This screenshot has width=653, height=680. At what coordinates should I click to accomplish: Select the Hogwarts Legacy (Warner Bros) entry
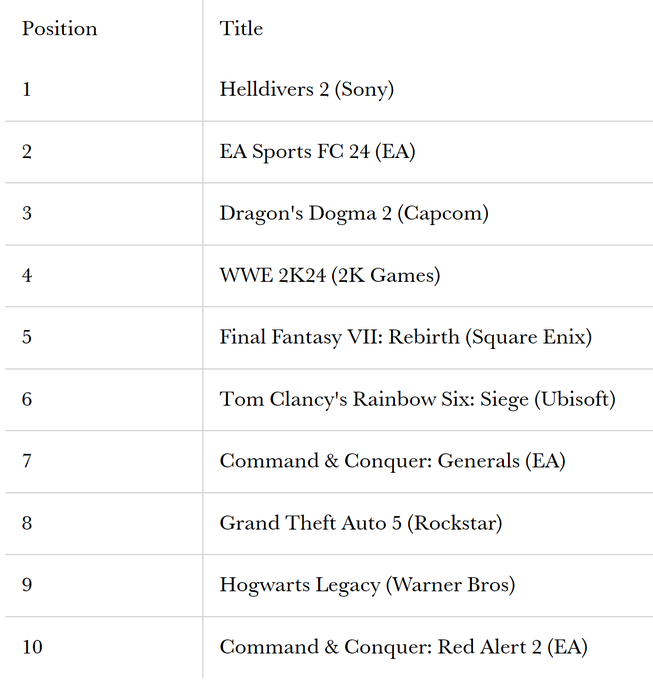tap(367, 585)
